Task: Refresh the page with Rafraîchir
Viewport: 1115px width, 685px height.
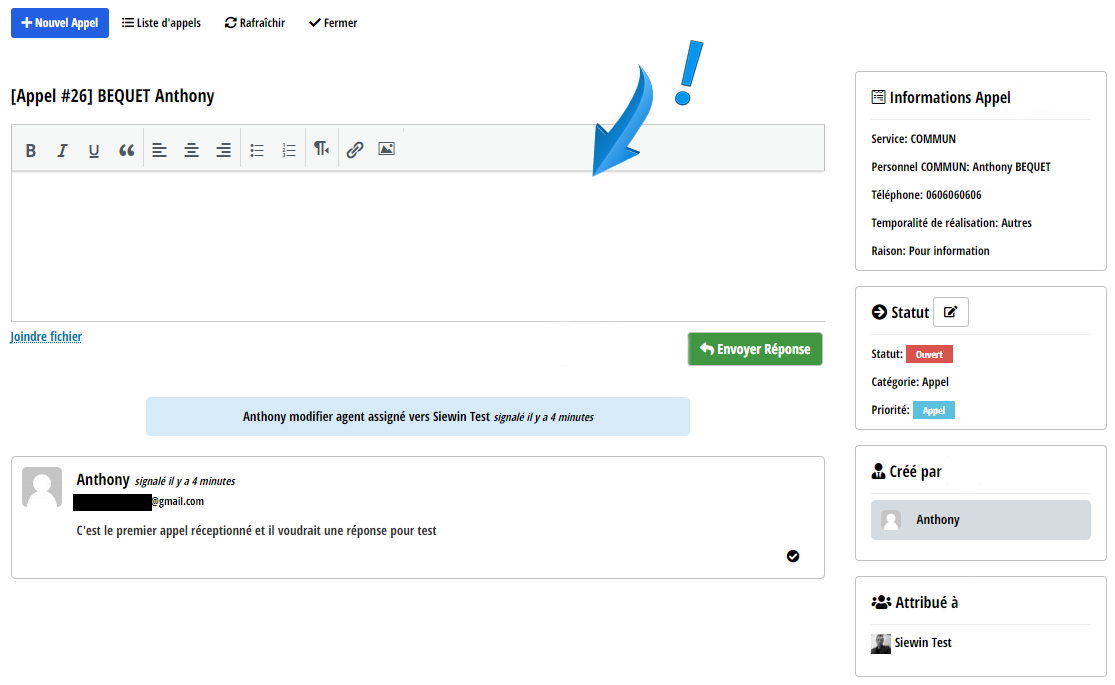Action: point(255,23)
